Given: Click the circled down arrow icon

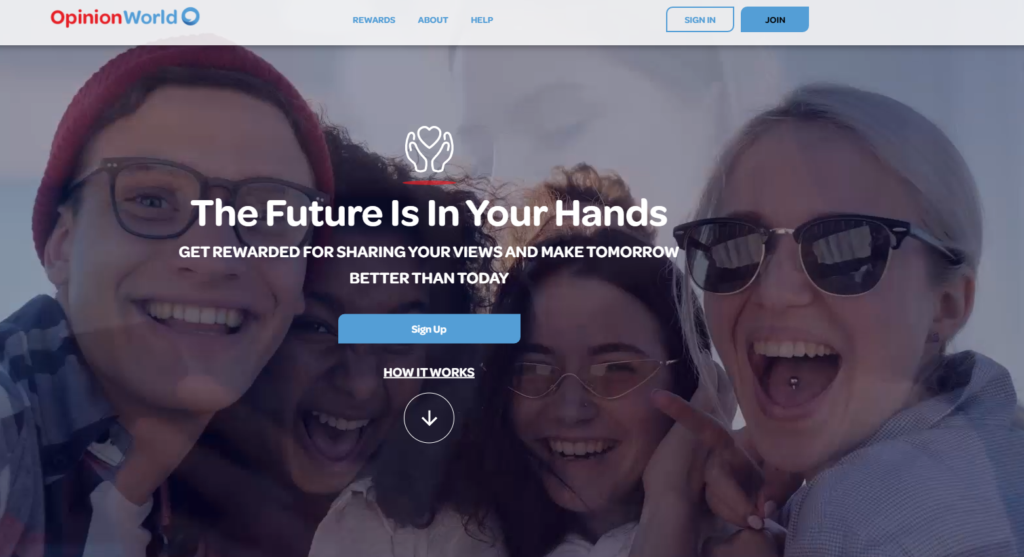Looking at the screenshot, I should [x=429, y=418].
